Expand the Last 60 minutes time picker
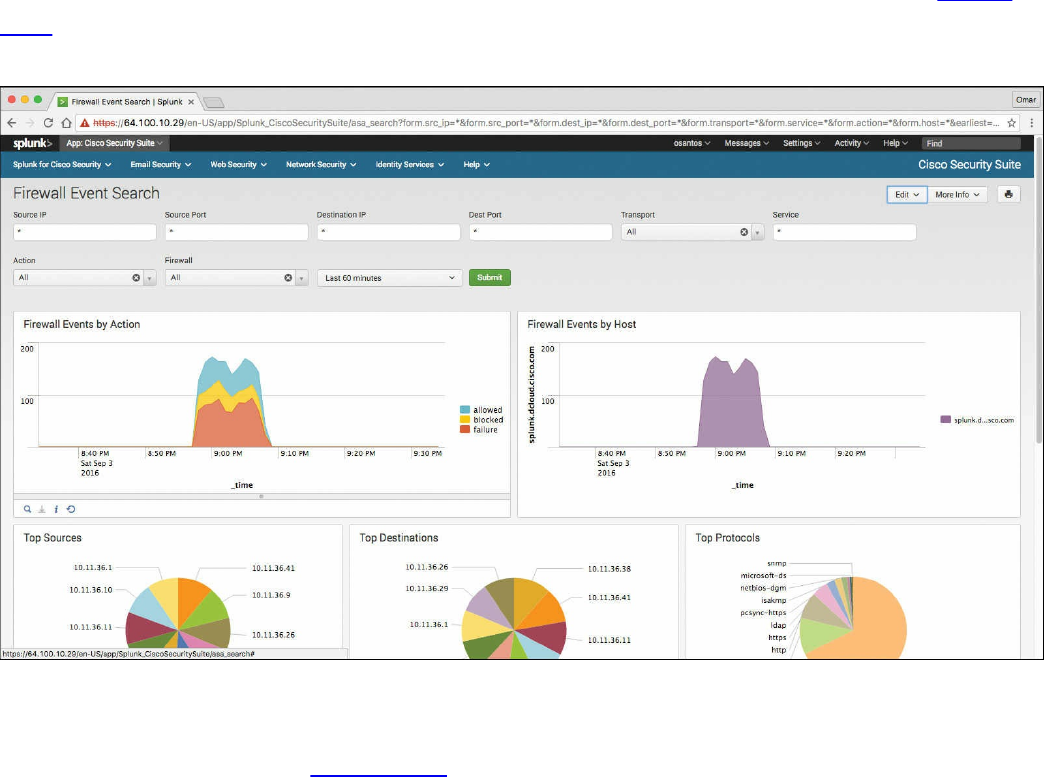The image size is (1044, 777). click(390, 278)
